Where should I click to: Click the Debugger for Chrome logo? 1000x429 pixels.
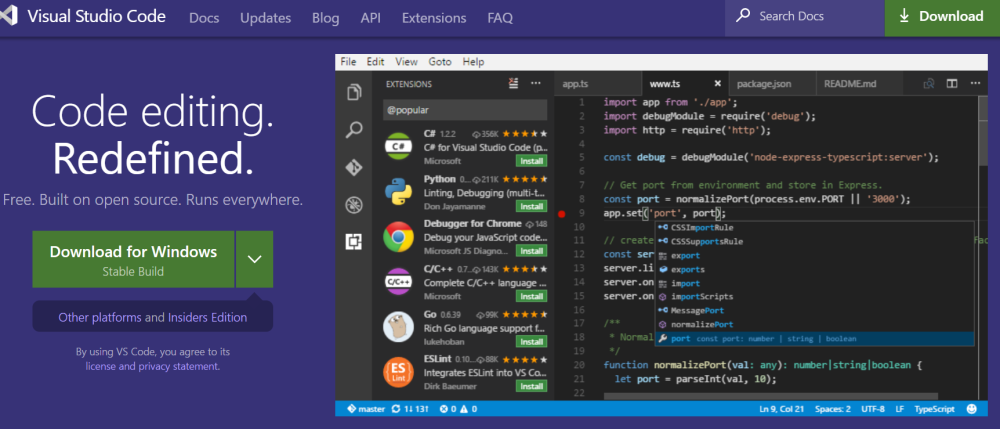pos(399,237)
